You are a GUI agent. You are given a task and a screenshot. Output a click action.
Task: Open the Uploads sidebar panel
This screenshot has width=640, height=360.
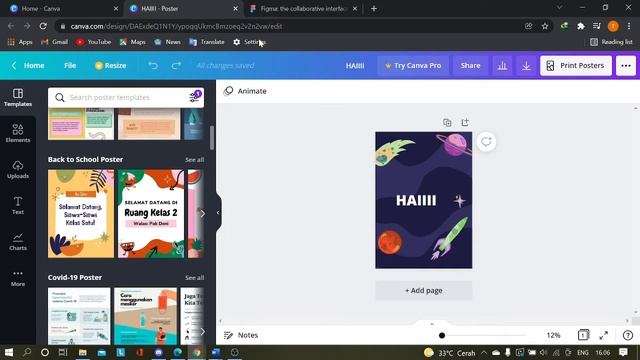(x=18, y=169)
